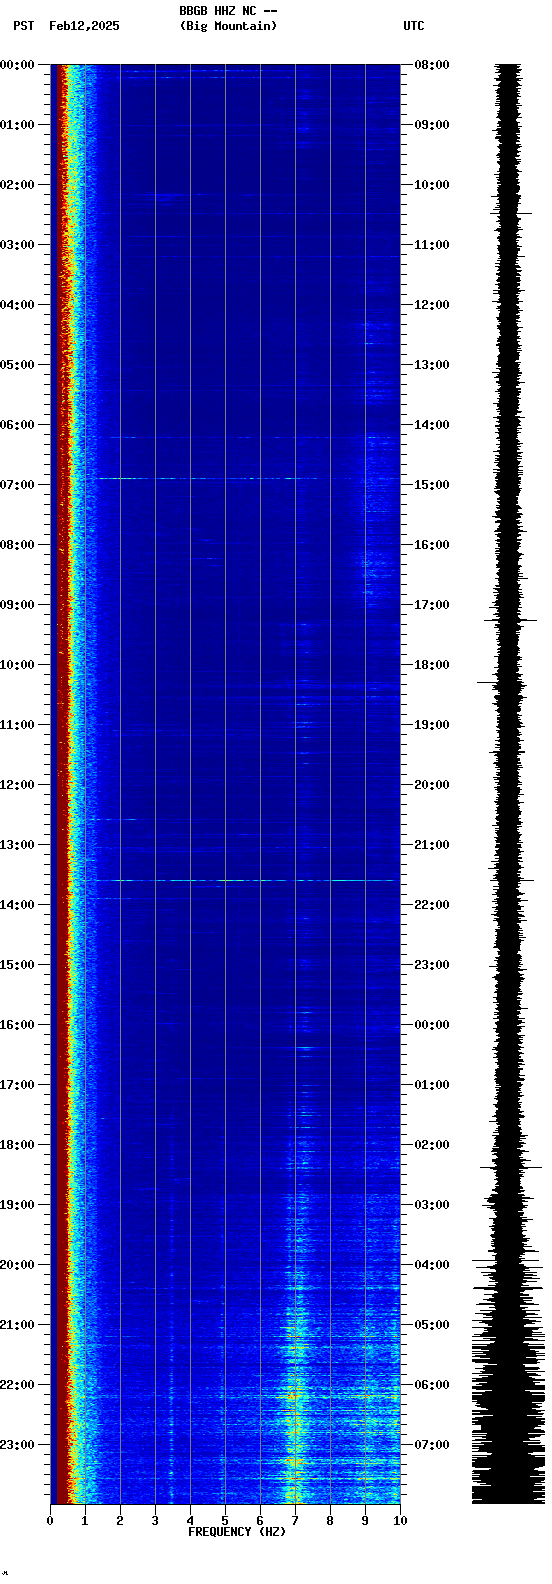The height and width of the screenshot is (1584, 552).
Task: Click the frequency axis tick label '9'
Action: click(x=365, y=1521)
